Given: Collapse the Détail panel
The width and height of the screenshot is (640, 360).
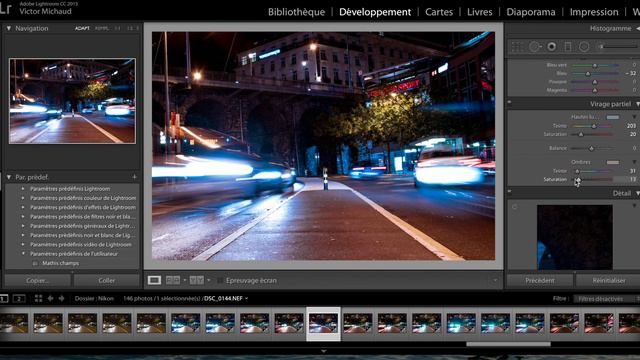Looking at the screenshot, I should (x=637, y=193).
